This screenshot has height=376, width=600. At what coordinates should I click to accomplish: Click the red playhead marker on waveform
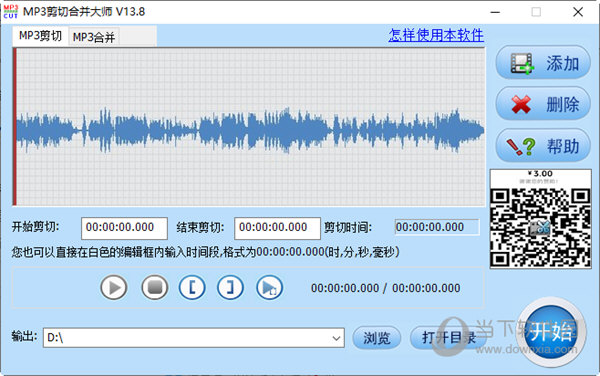point(15,127)
